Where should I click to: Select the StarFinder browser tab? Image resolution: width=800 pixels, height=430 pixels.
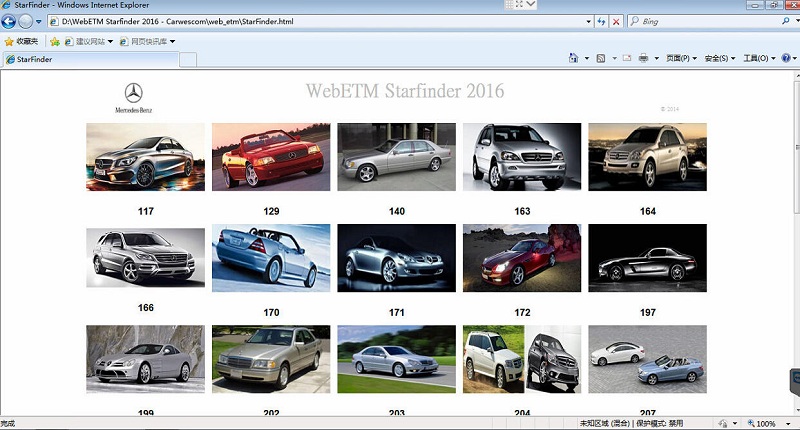[91, 59]
